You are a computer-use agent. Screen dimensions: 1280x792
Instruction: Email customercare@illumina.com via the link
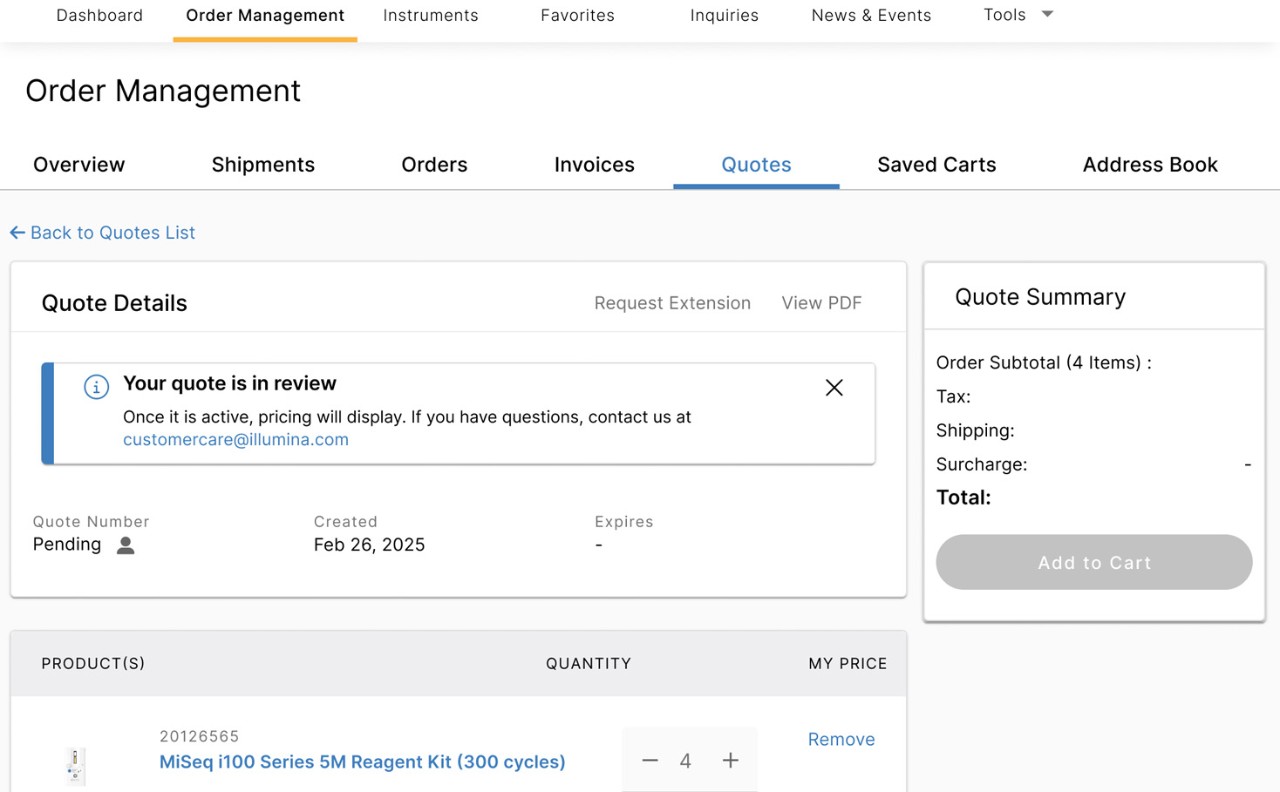236,439
